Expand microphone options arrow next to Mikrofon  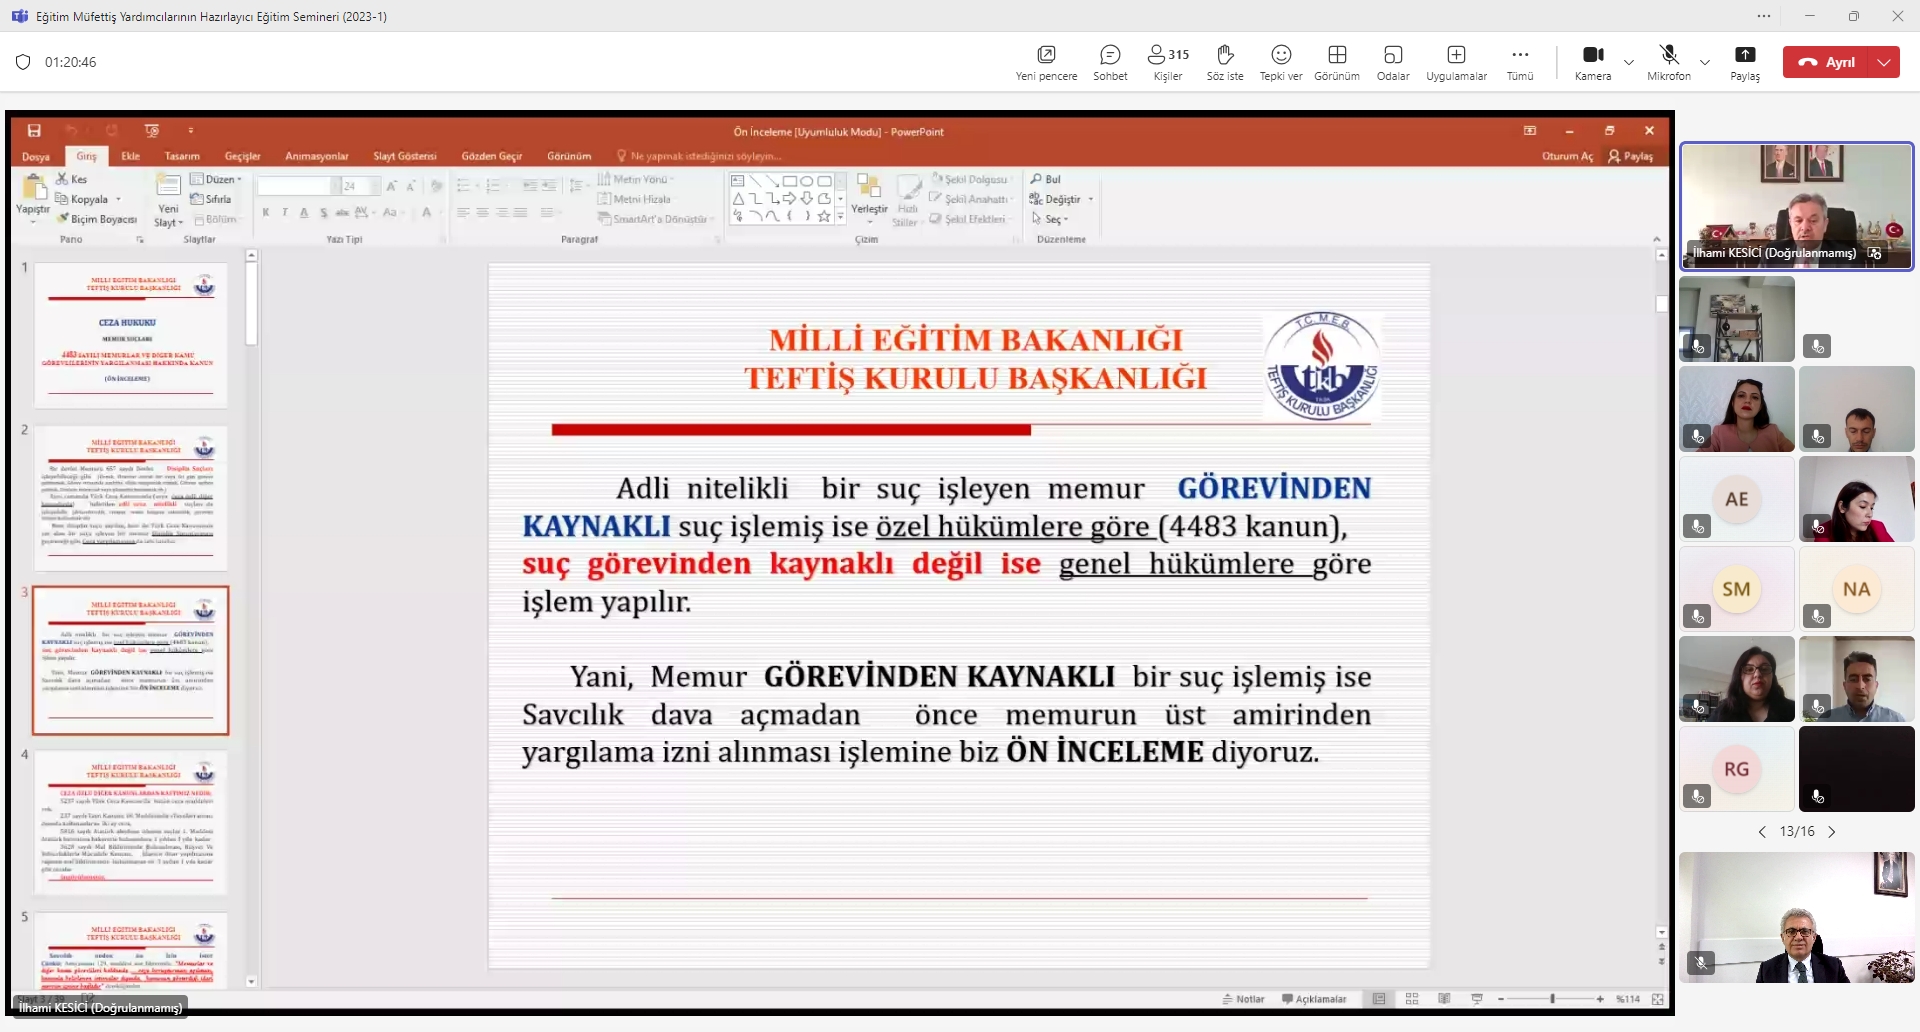point(1705,62)
